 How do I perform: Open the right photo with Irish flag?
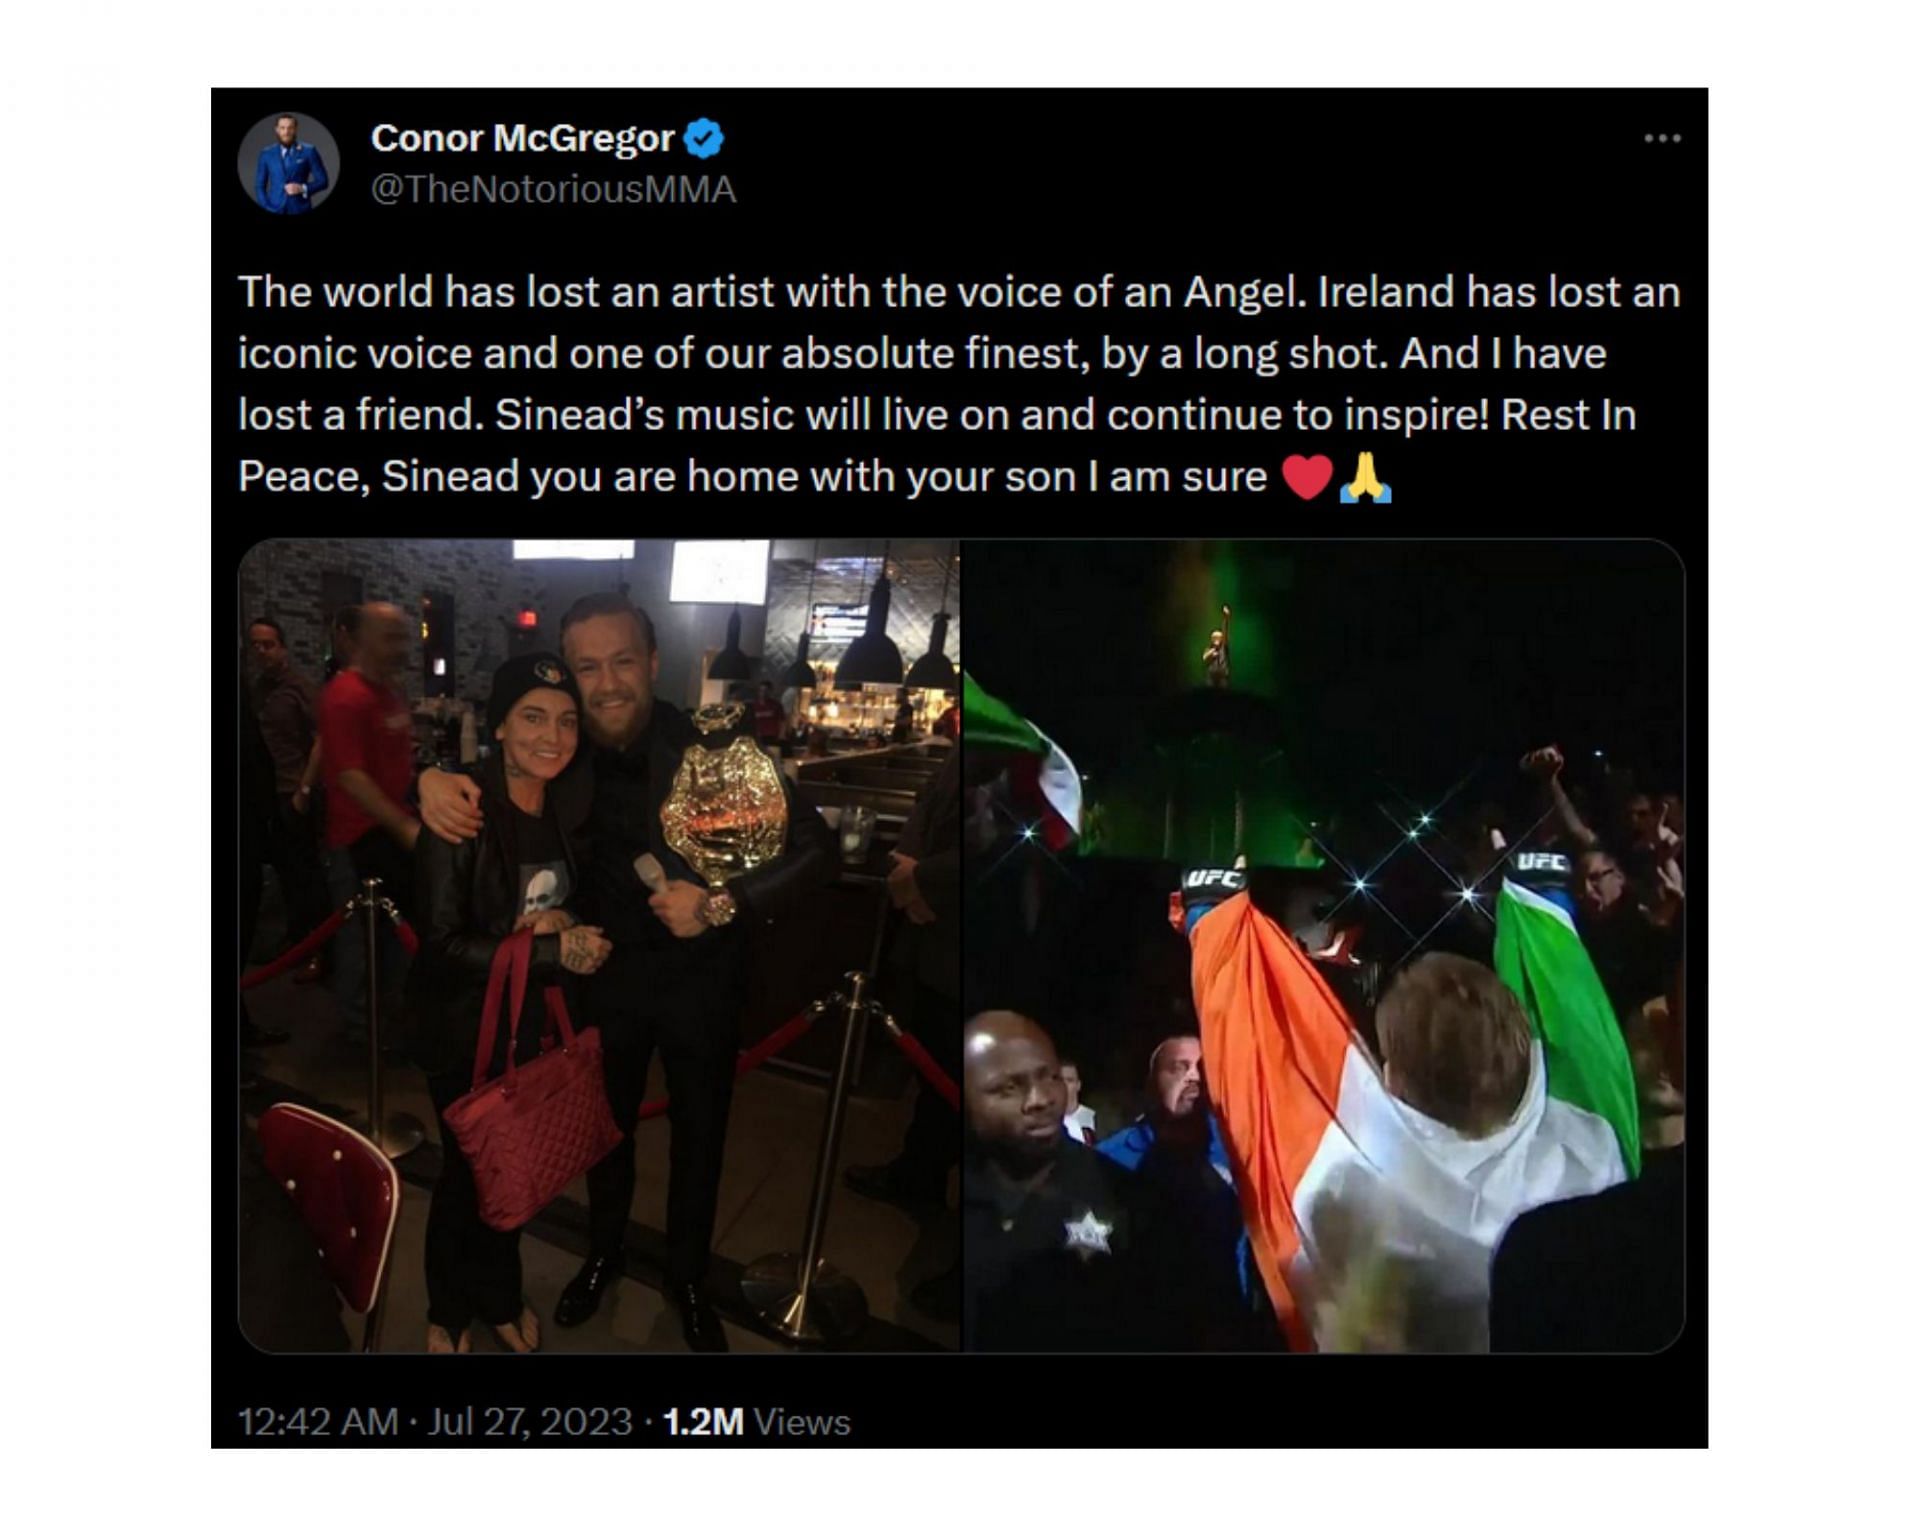1323,946
